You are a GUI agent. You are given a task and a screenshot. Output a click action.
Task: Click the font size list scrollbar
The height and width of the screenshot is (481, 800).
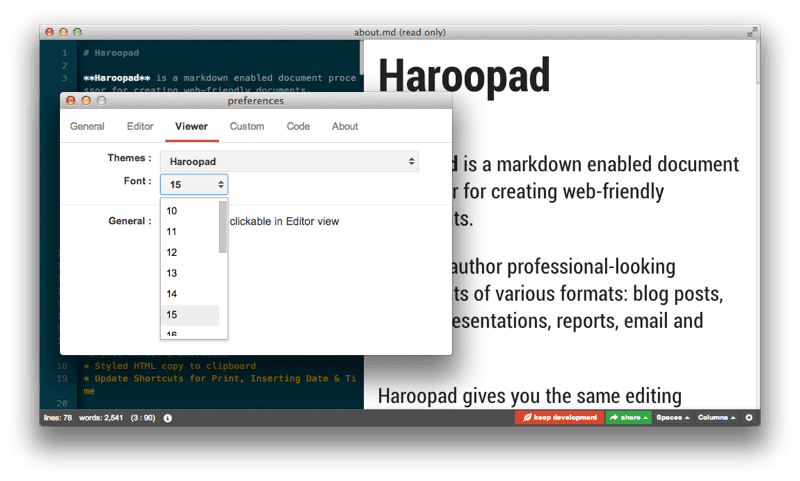(x=223, y=228)
